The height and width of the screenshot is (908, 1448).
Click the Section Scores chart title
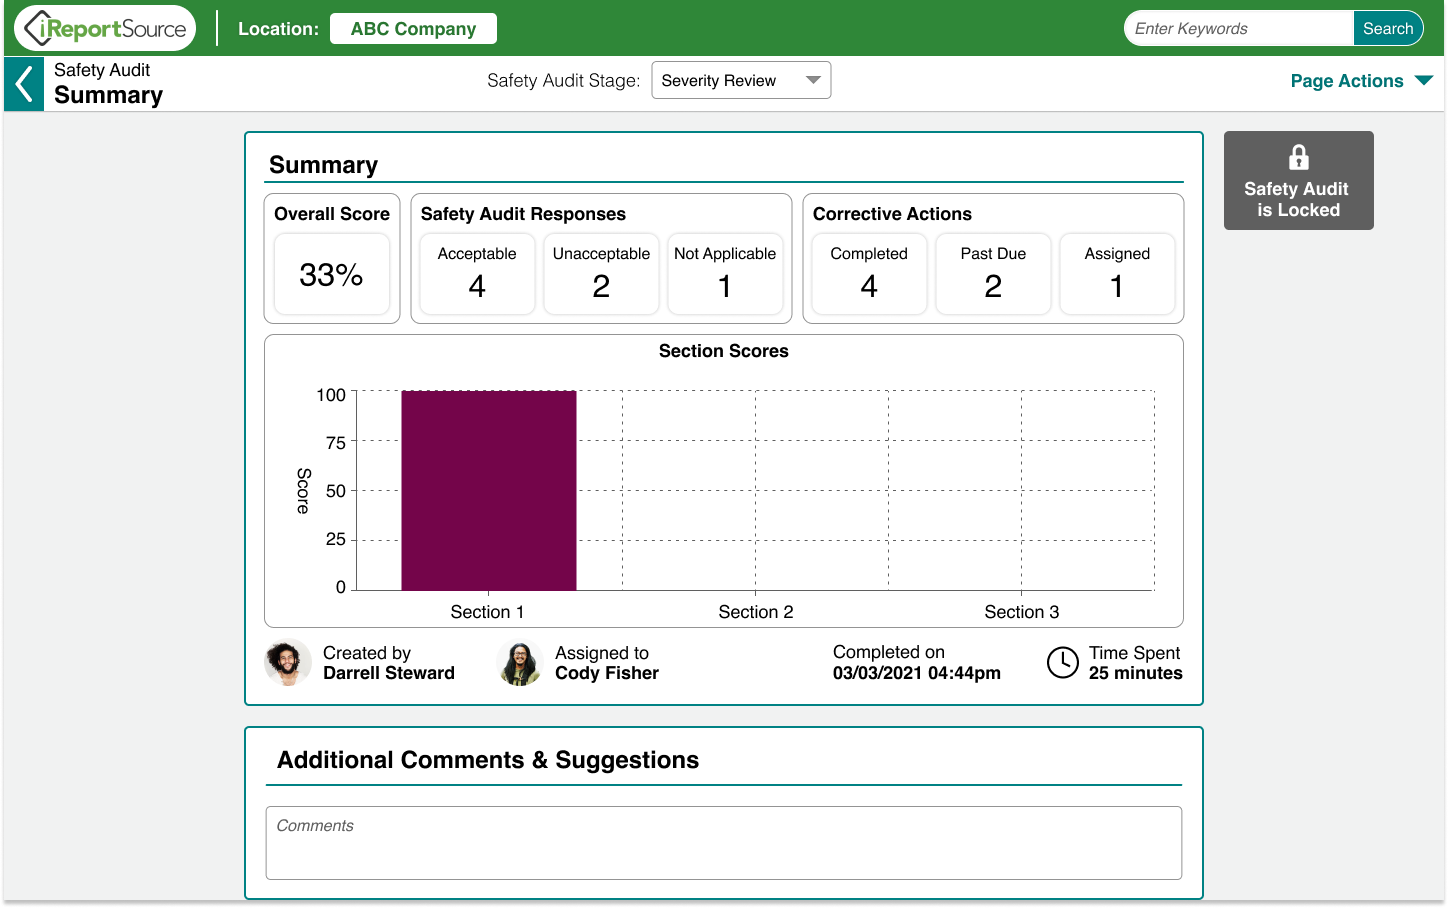(724, 351)
